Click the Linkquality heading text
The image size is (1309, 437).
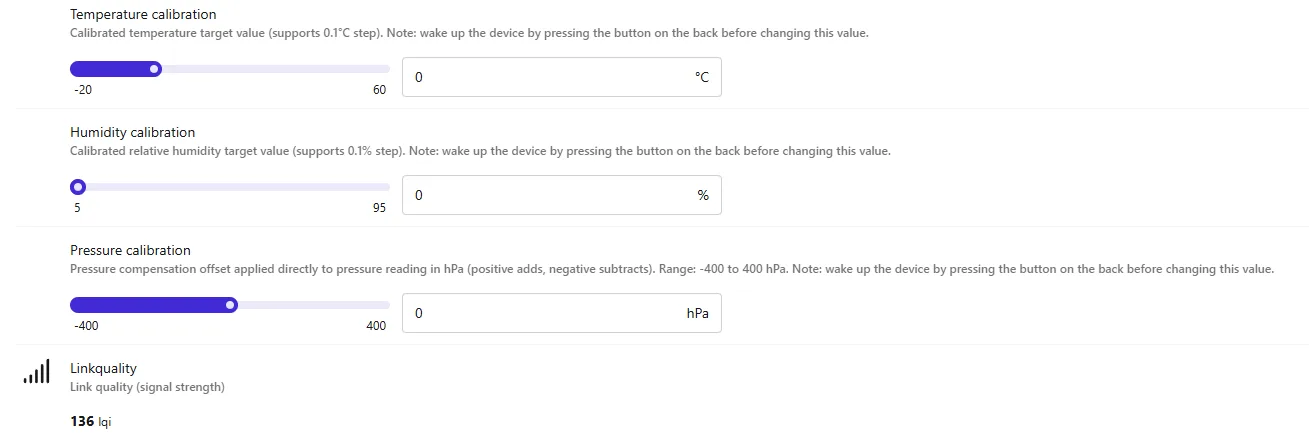pos(103,368)
